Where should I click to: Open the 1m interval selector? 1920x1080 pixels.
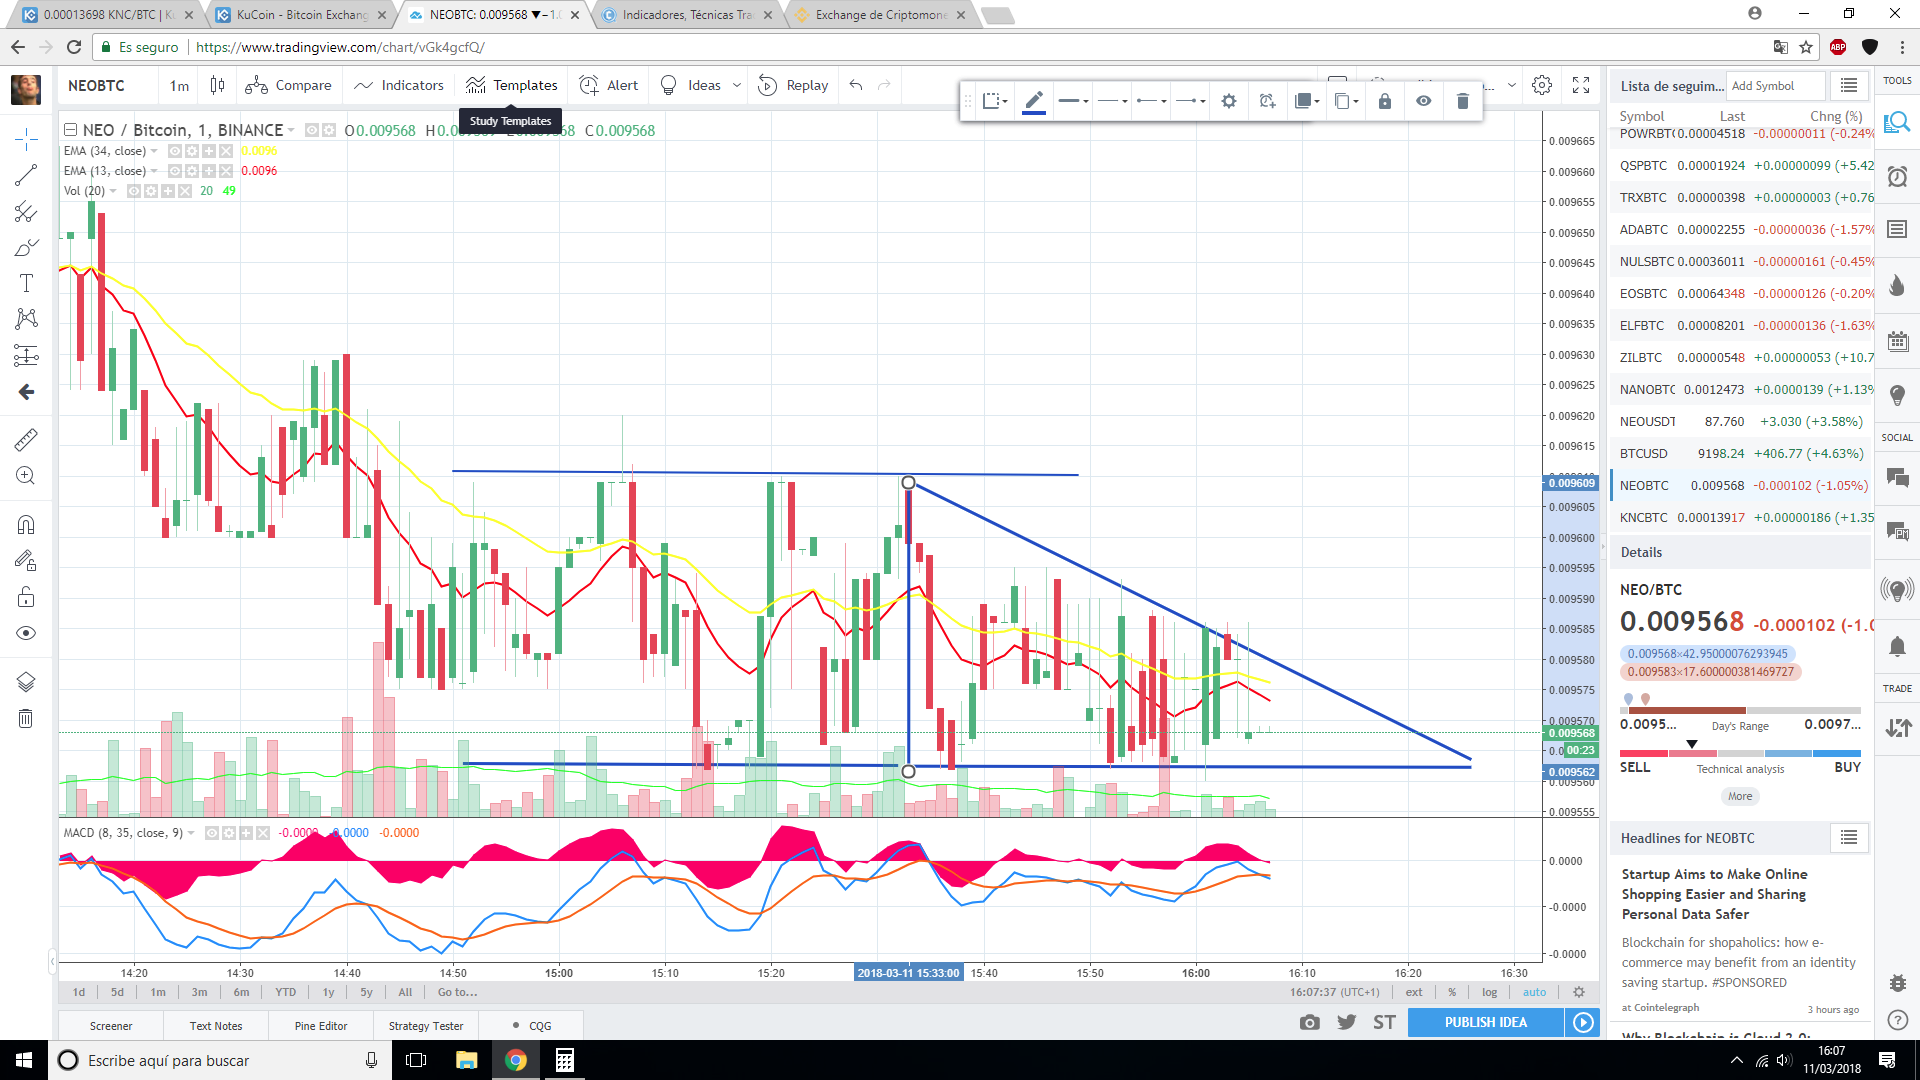point(179,85)
